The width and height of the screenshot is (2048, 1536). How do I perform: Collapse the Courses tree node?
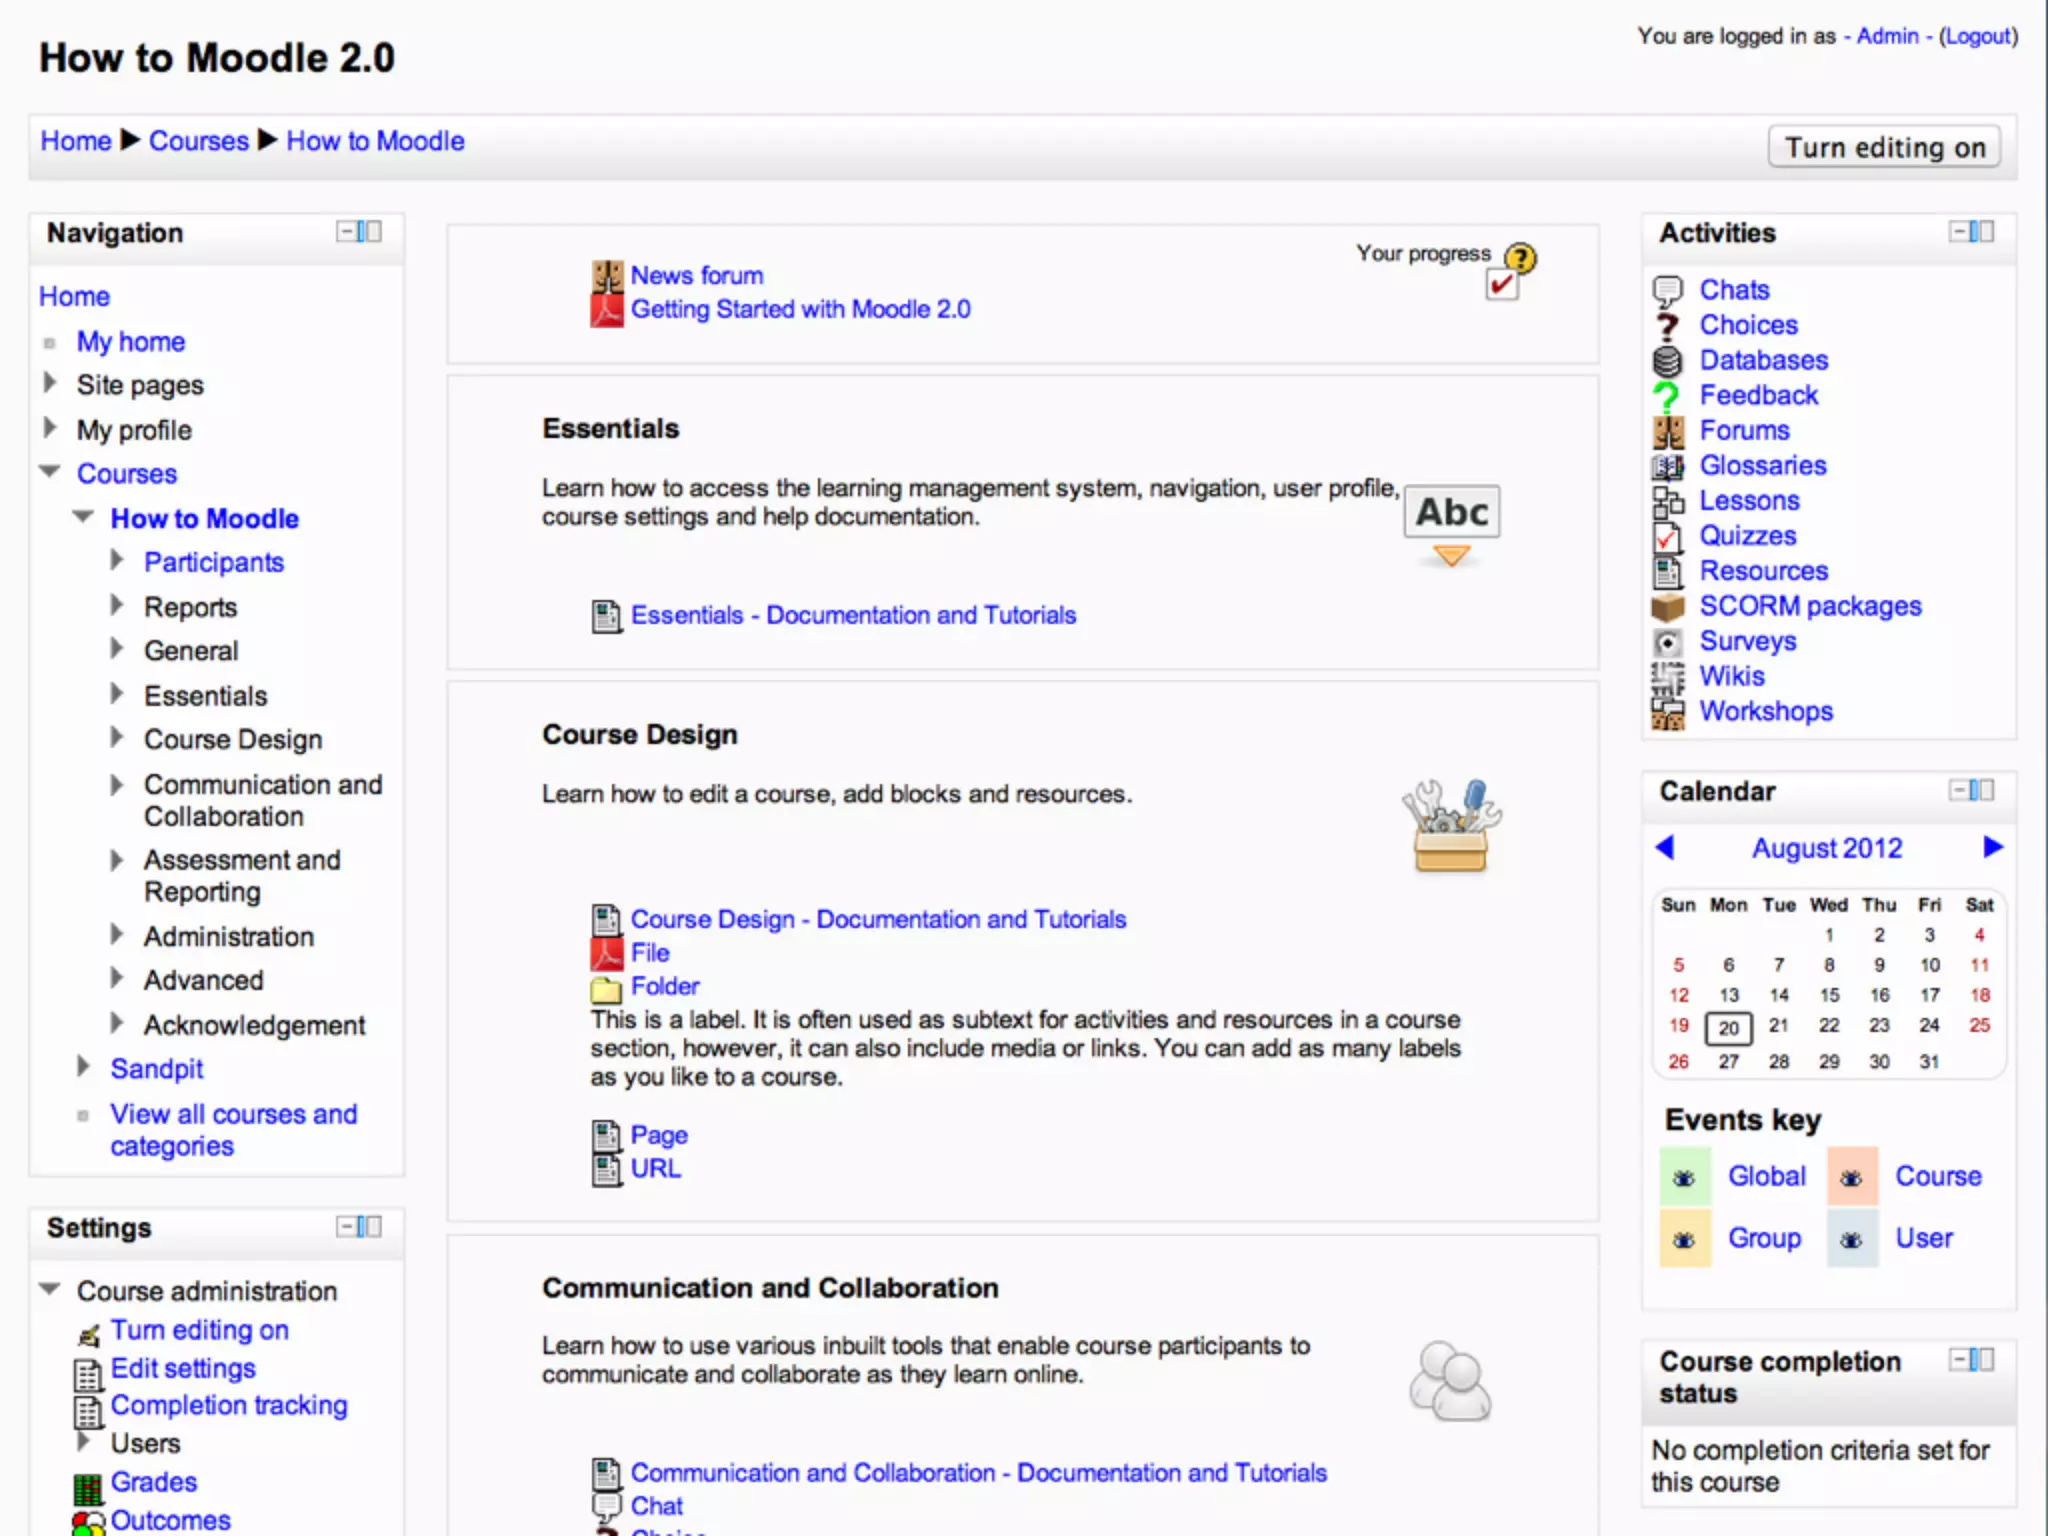click(50, 472)
